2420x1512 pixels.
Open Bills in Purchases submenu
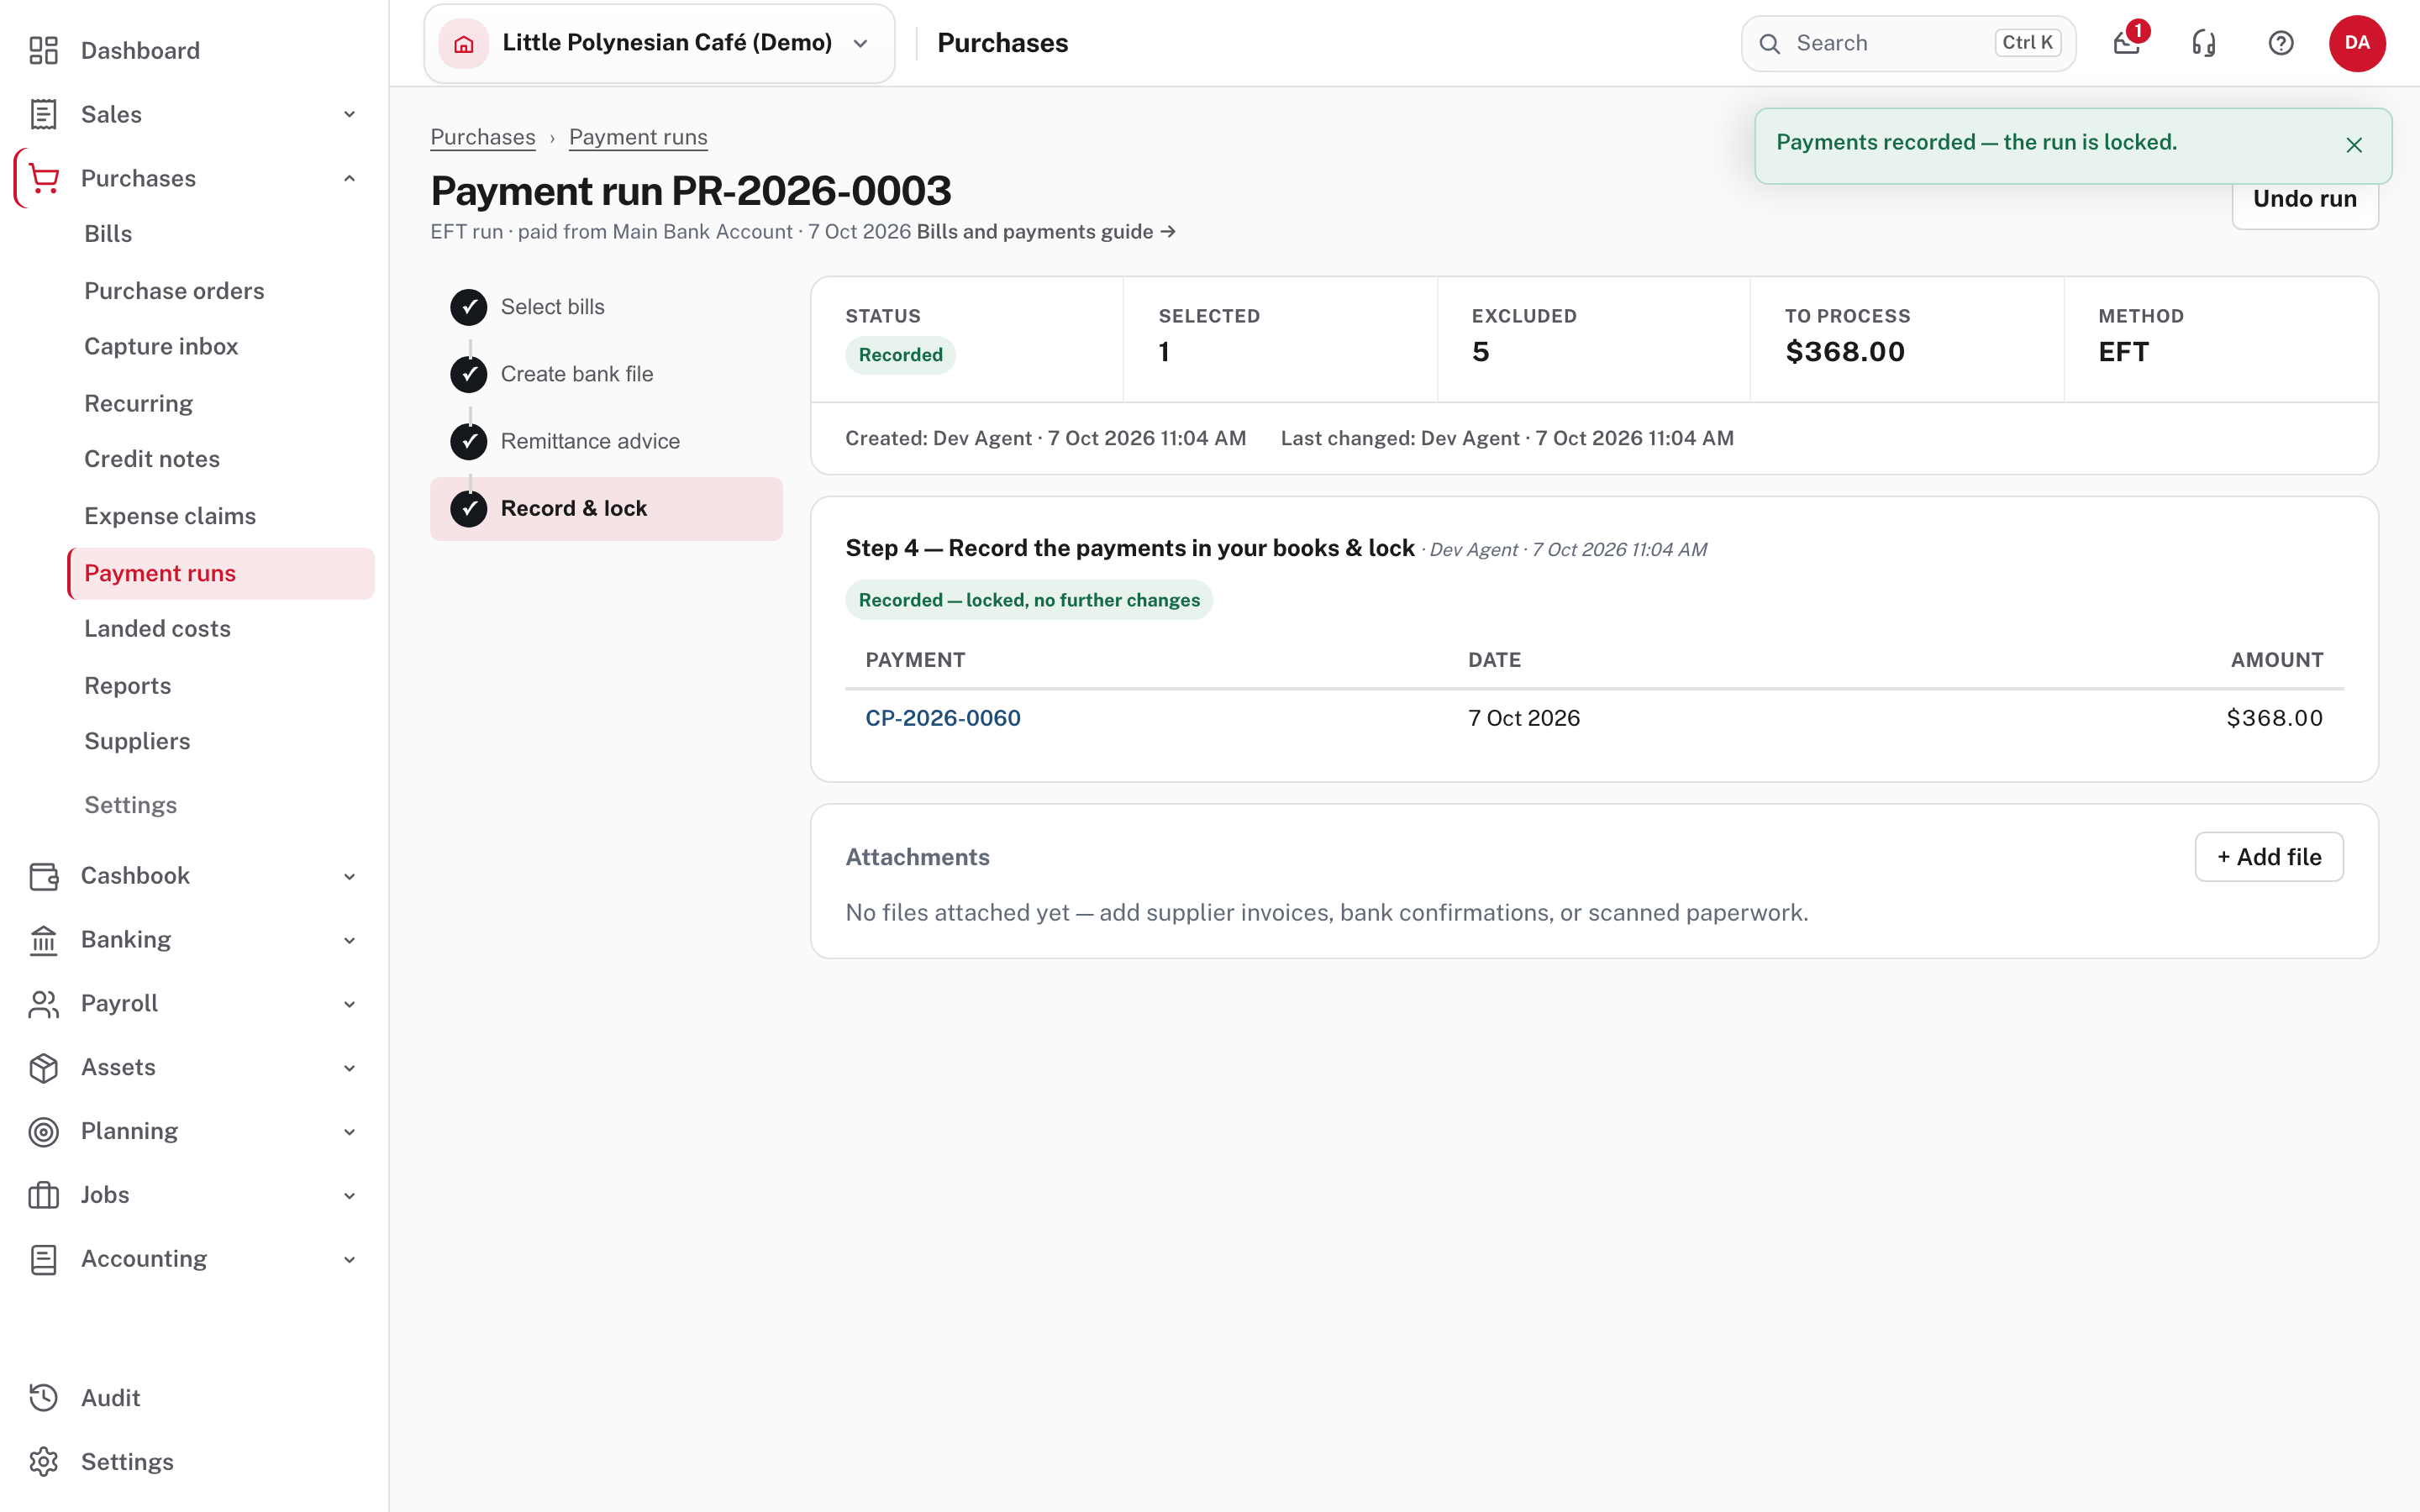click(x=108, y=233)
